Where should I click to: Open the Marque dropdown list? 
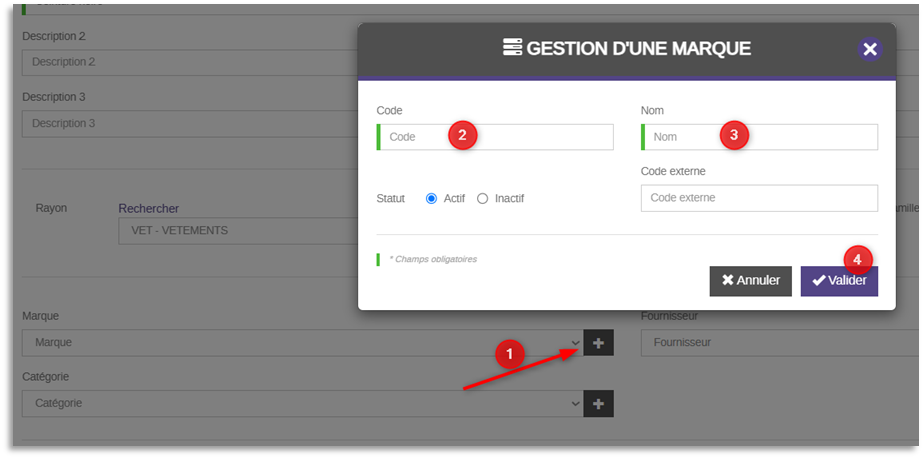point(300,343)
